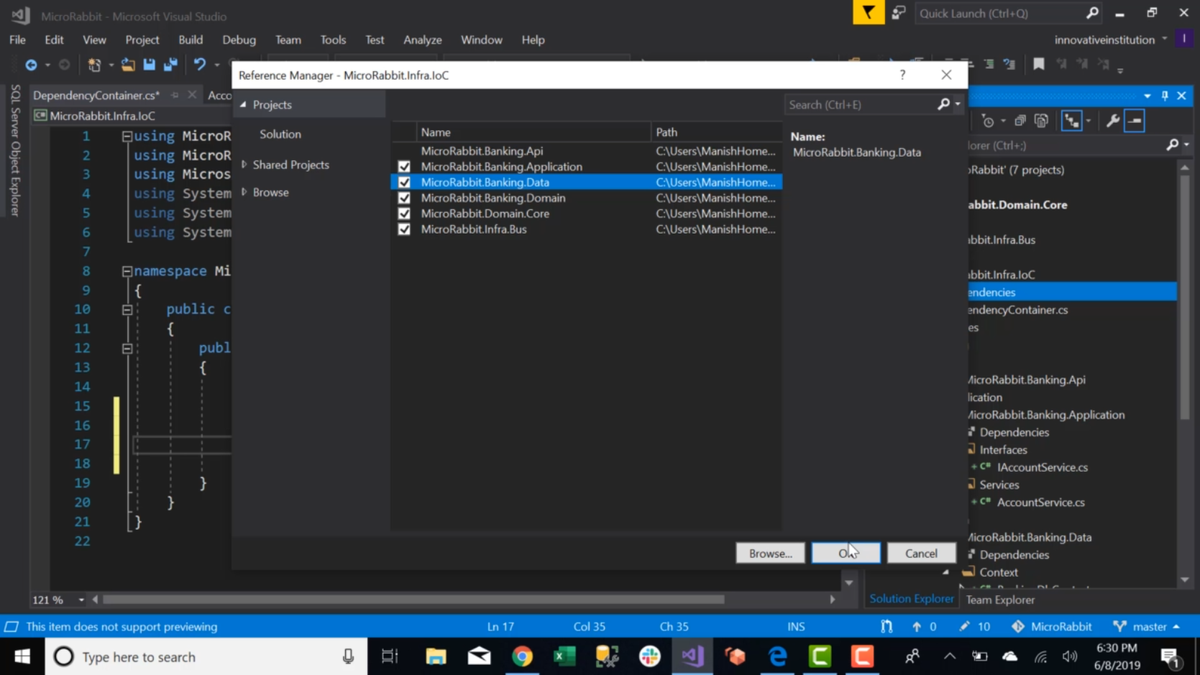Collapse the class block at line 10

tap(127, 310)
